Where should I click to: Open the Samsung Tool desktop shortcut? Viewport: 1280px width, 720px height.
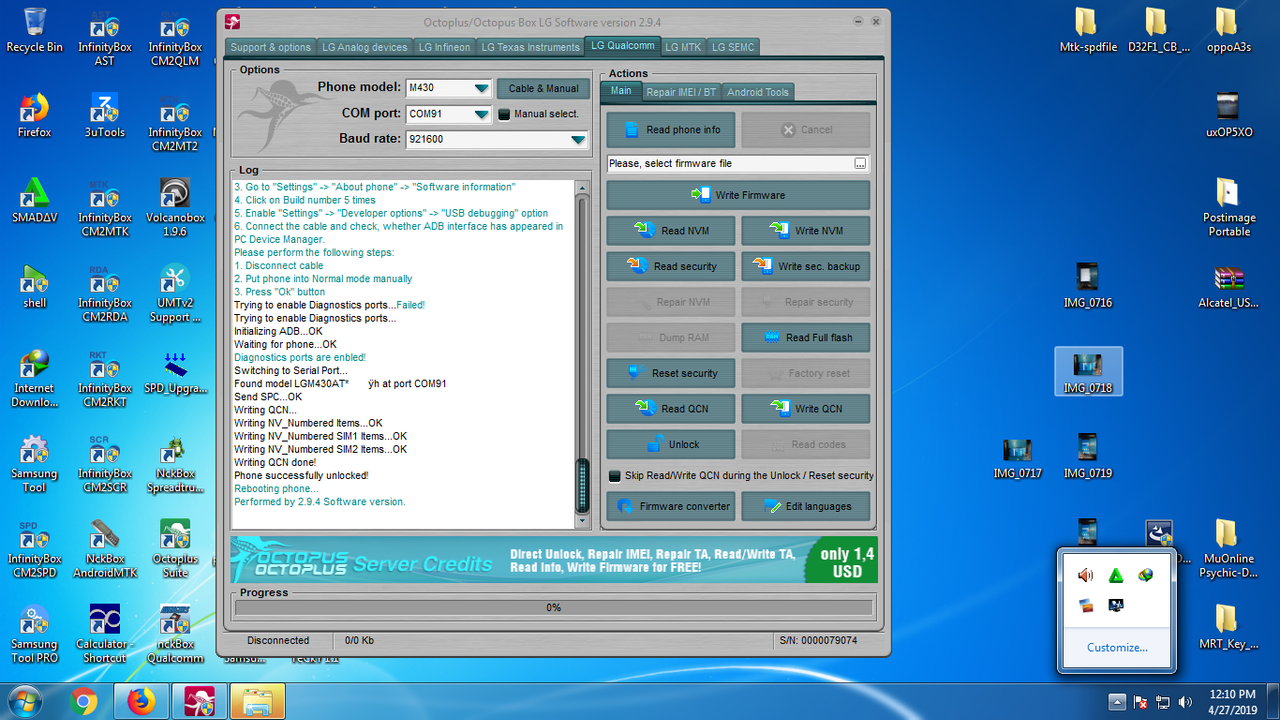tap(34, 464)
